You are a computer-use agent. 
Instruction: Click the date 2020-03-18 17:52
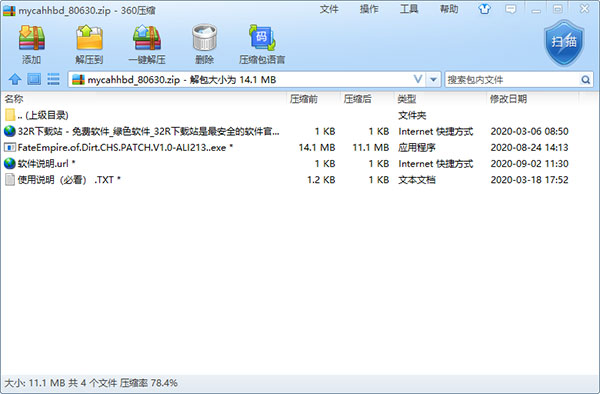(530, 179)
